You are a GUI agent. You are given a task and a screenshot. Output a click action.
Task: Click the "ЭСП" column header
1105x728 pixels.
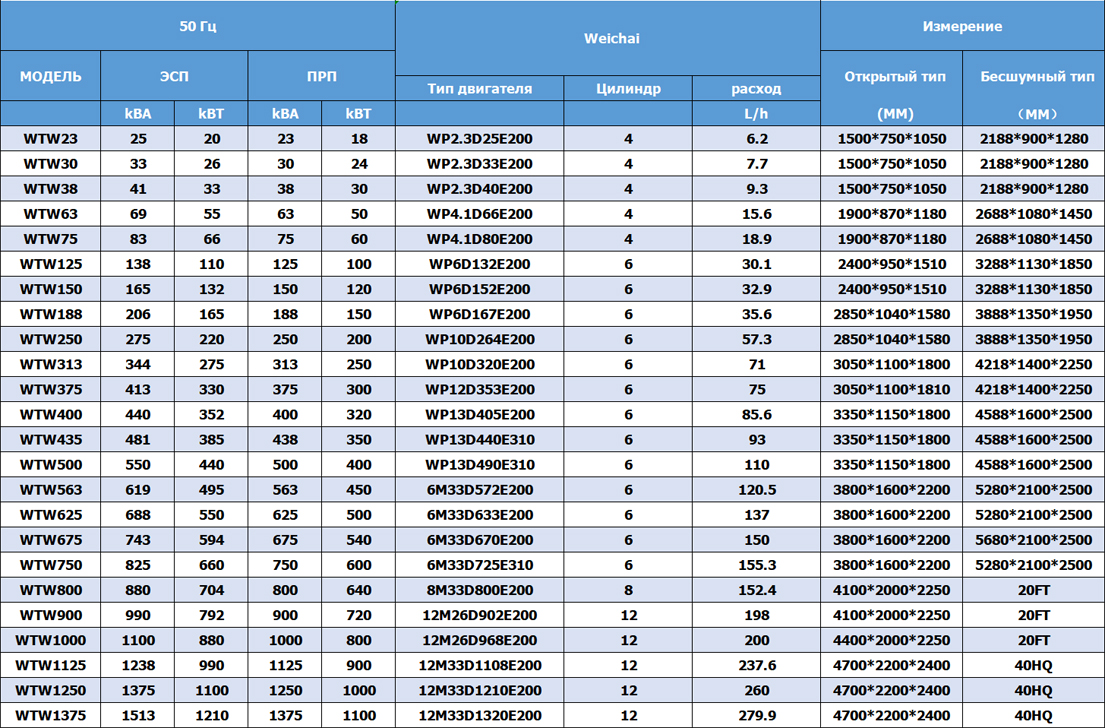pyautogui.click(x=174, y=76)
